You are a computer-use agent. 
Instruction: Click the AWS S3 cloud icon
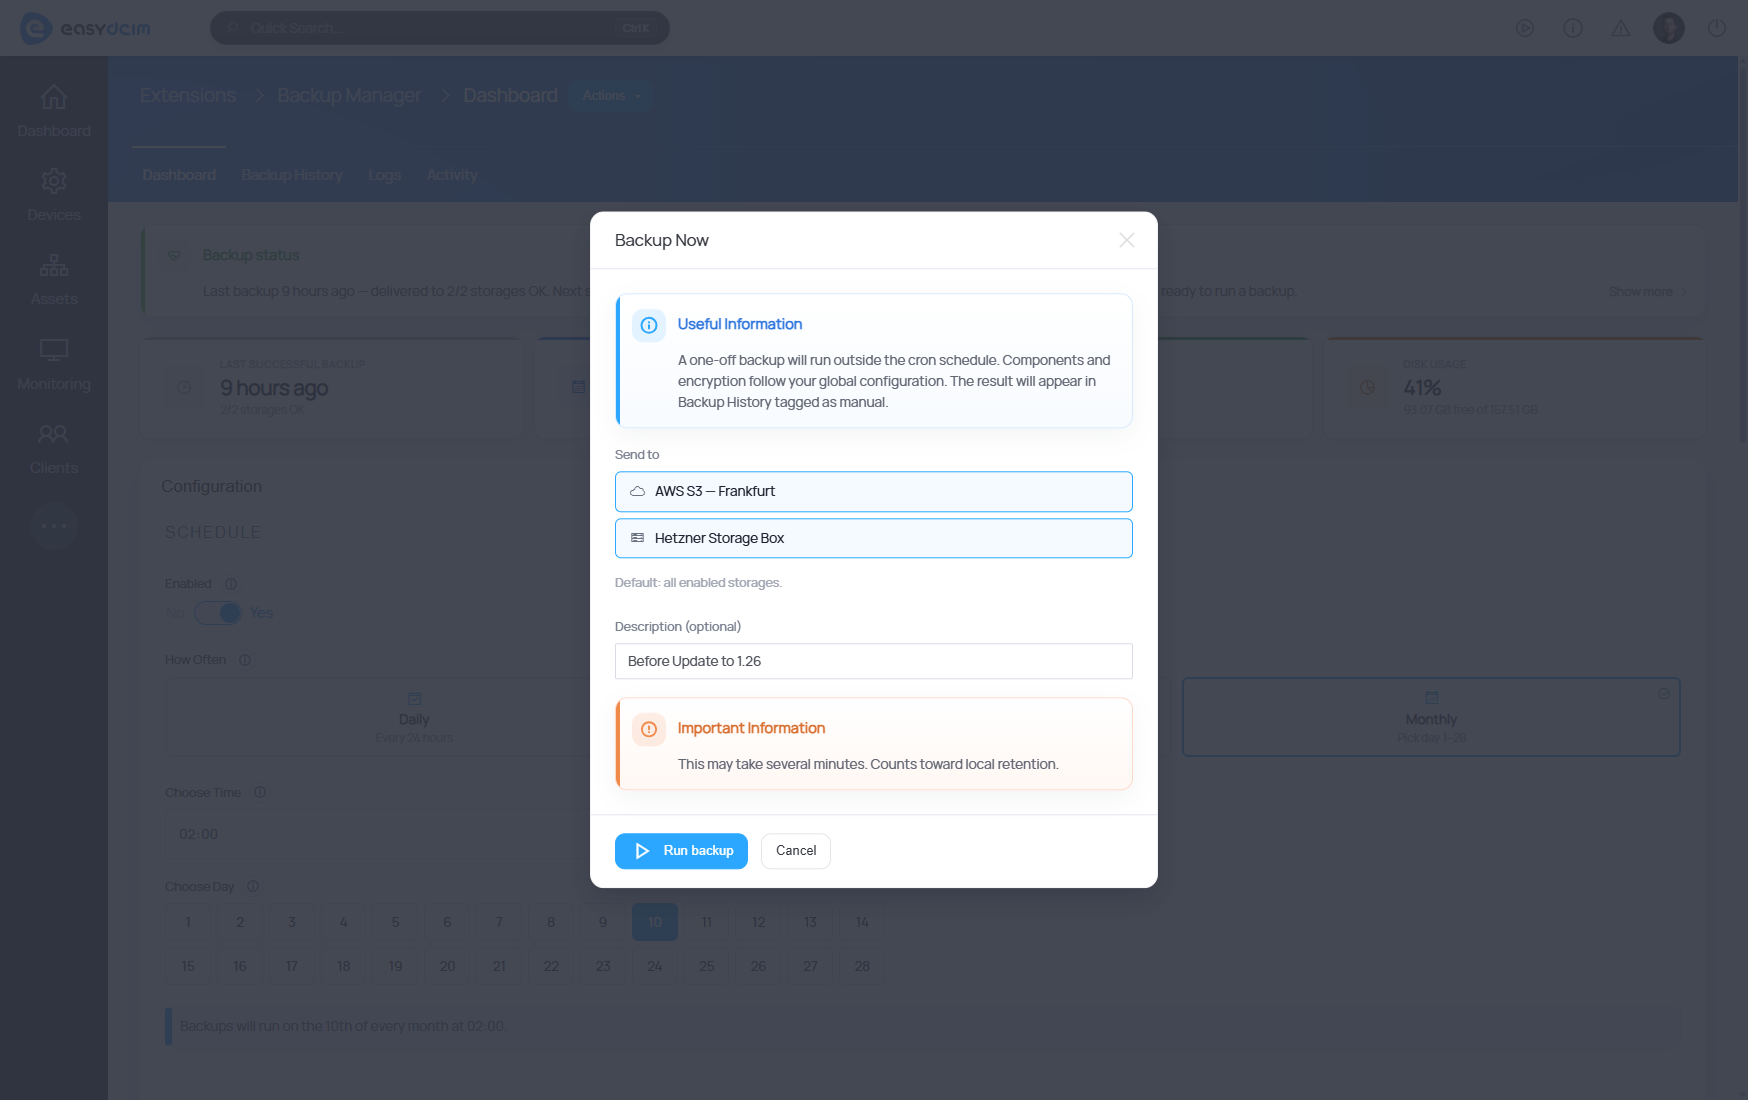637,491
